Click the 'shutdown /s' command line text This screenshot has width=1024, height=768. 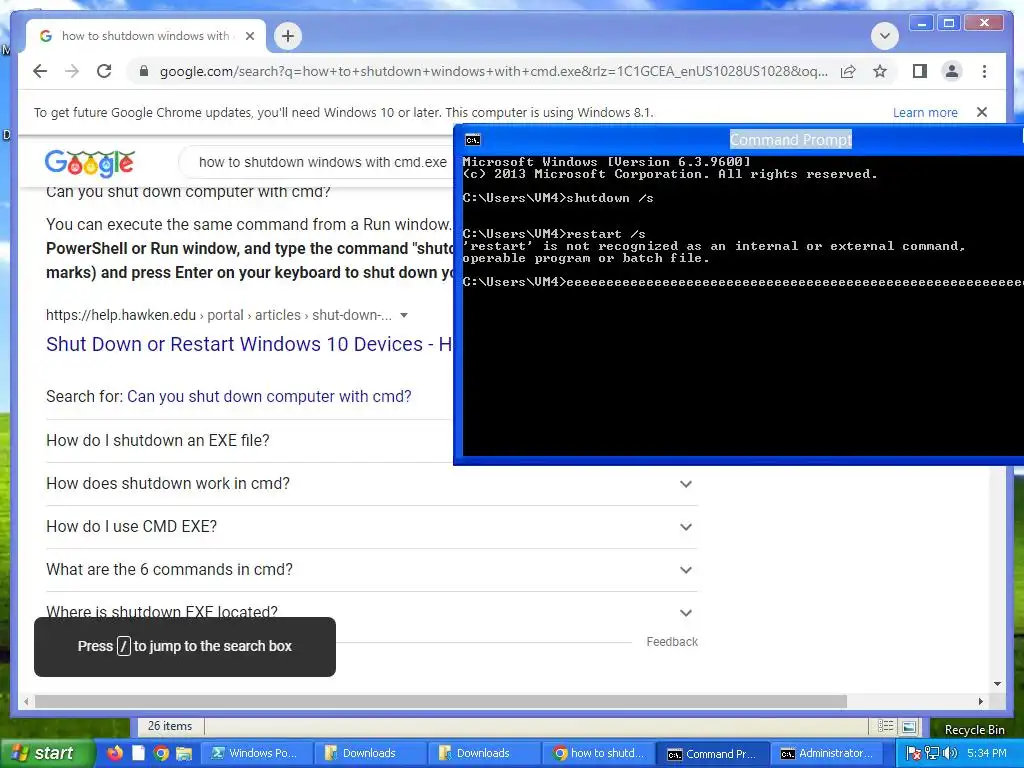(x=609, y=198)
